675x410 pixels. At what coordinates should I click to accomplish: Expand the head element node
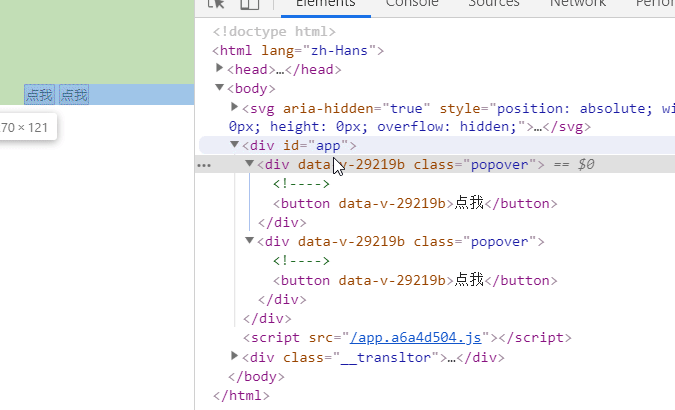[x=221, y=69]
